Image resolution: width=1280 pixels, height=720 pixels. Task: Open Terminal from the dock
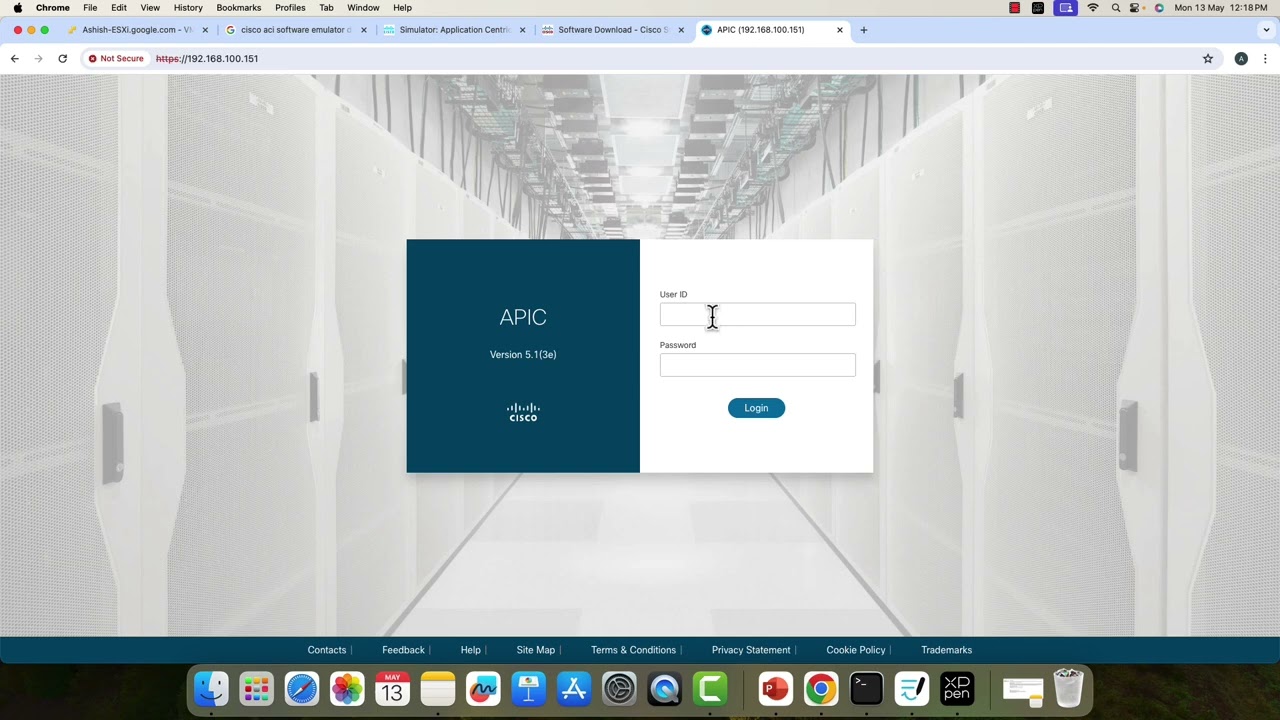pos(866,689)
